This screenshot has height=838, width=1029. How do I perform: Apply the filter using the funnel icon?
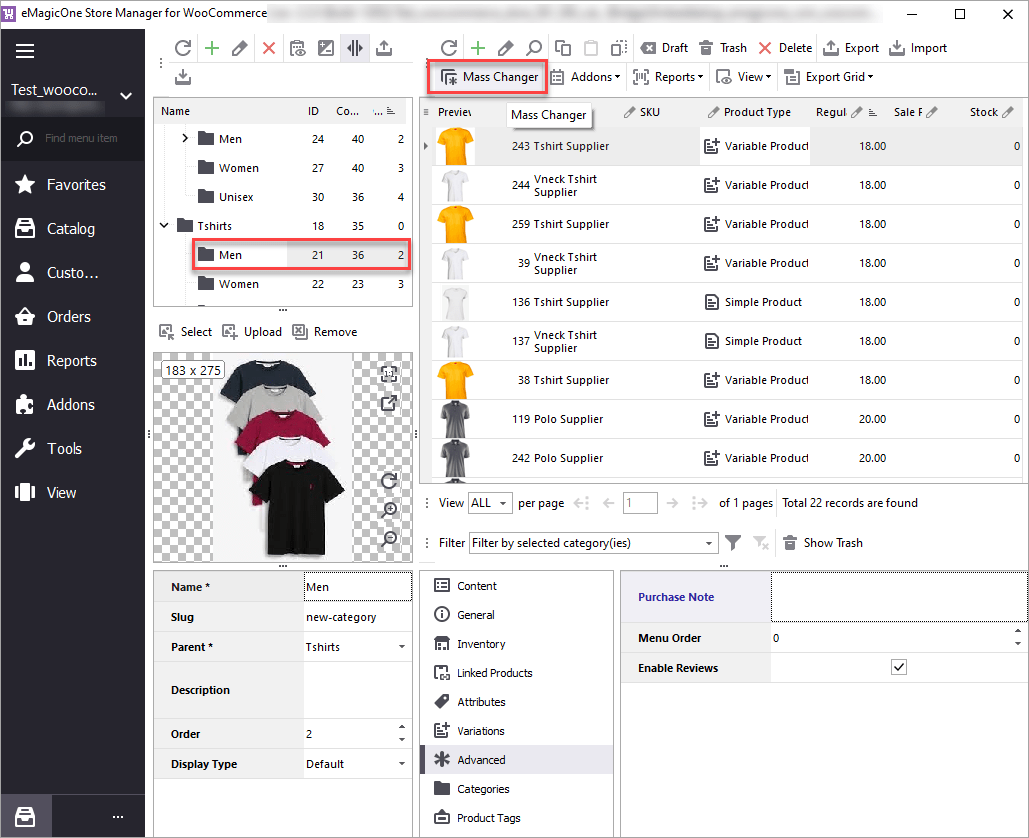pyautogui.click(x=733, y=543)
